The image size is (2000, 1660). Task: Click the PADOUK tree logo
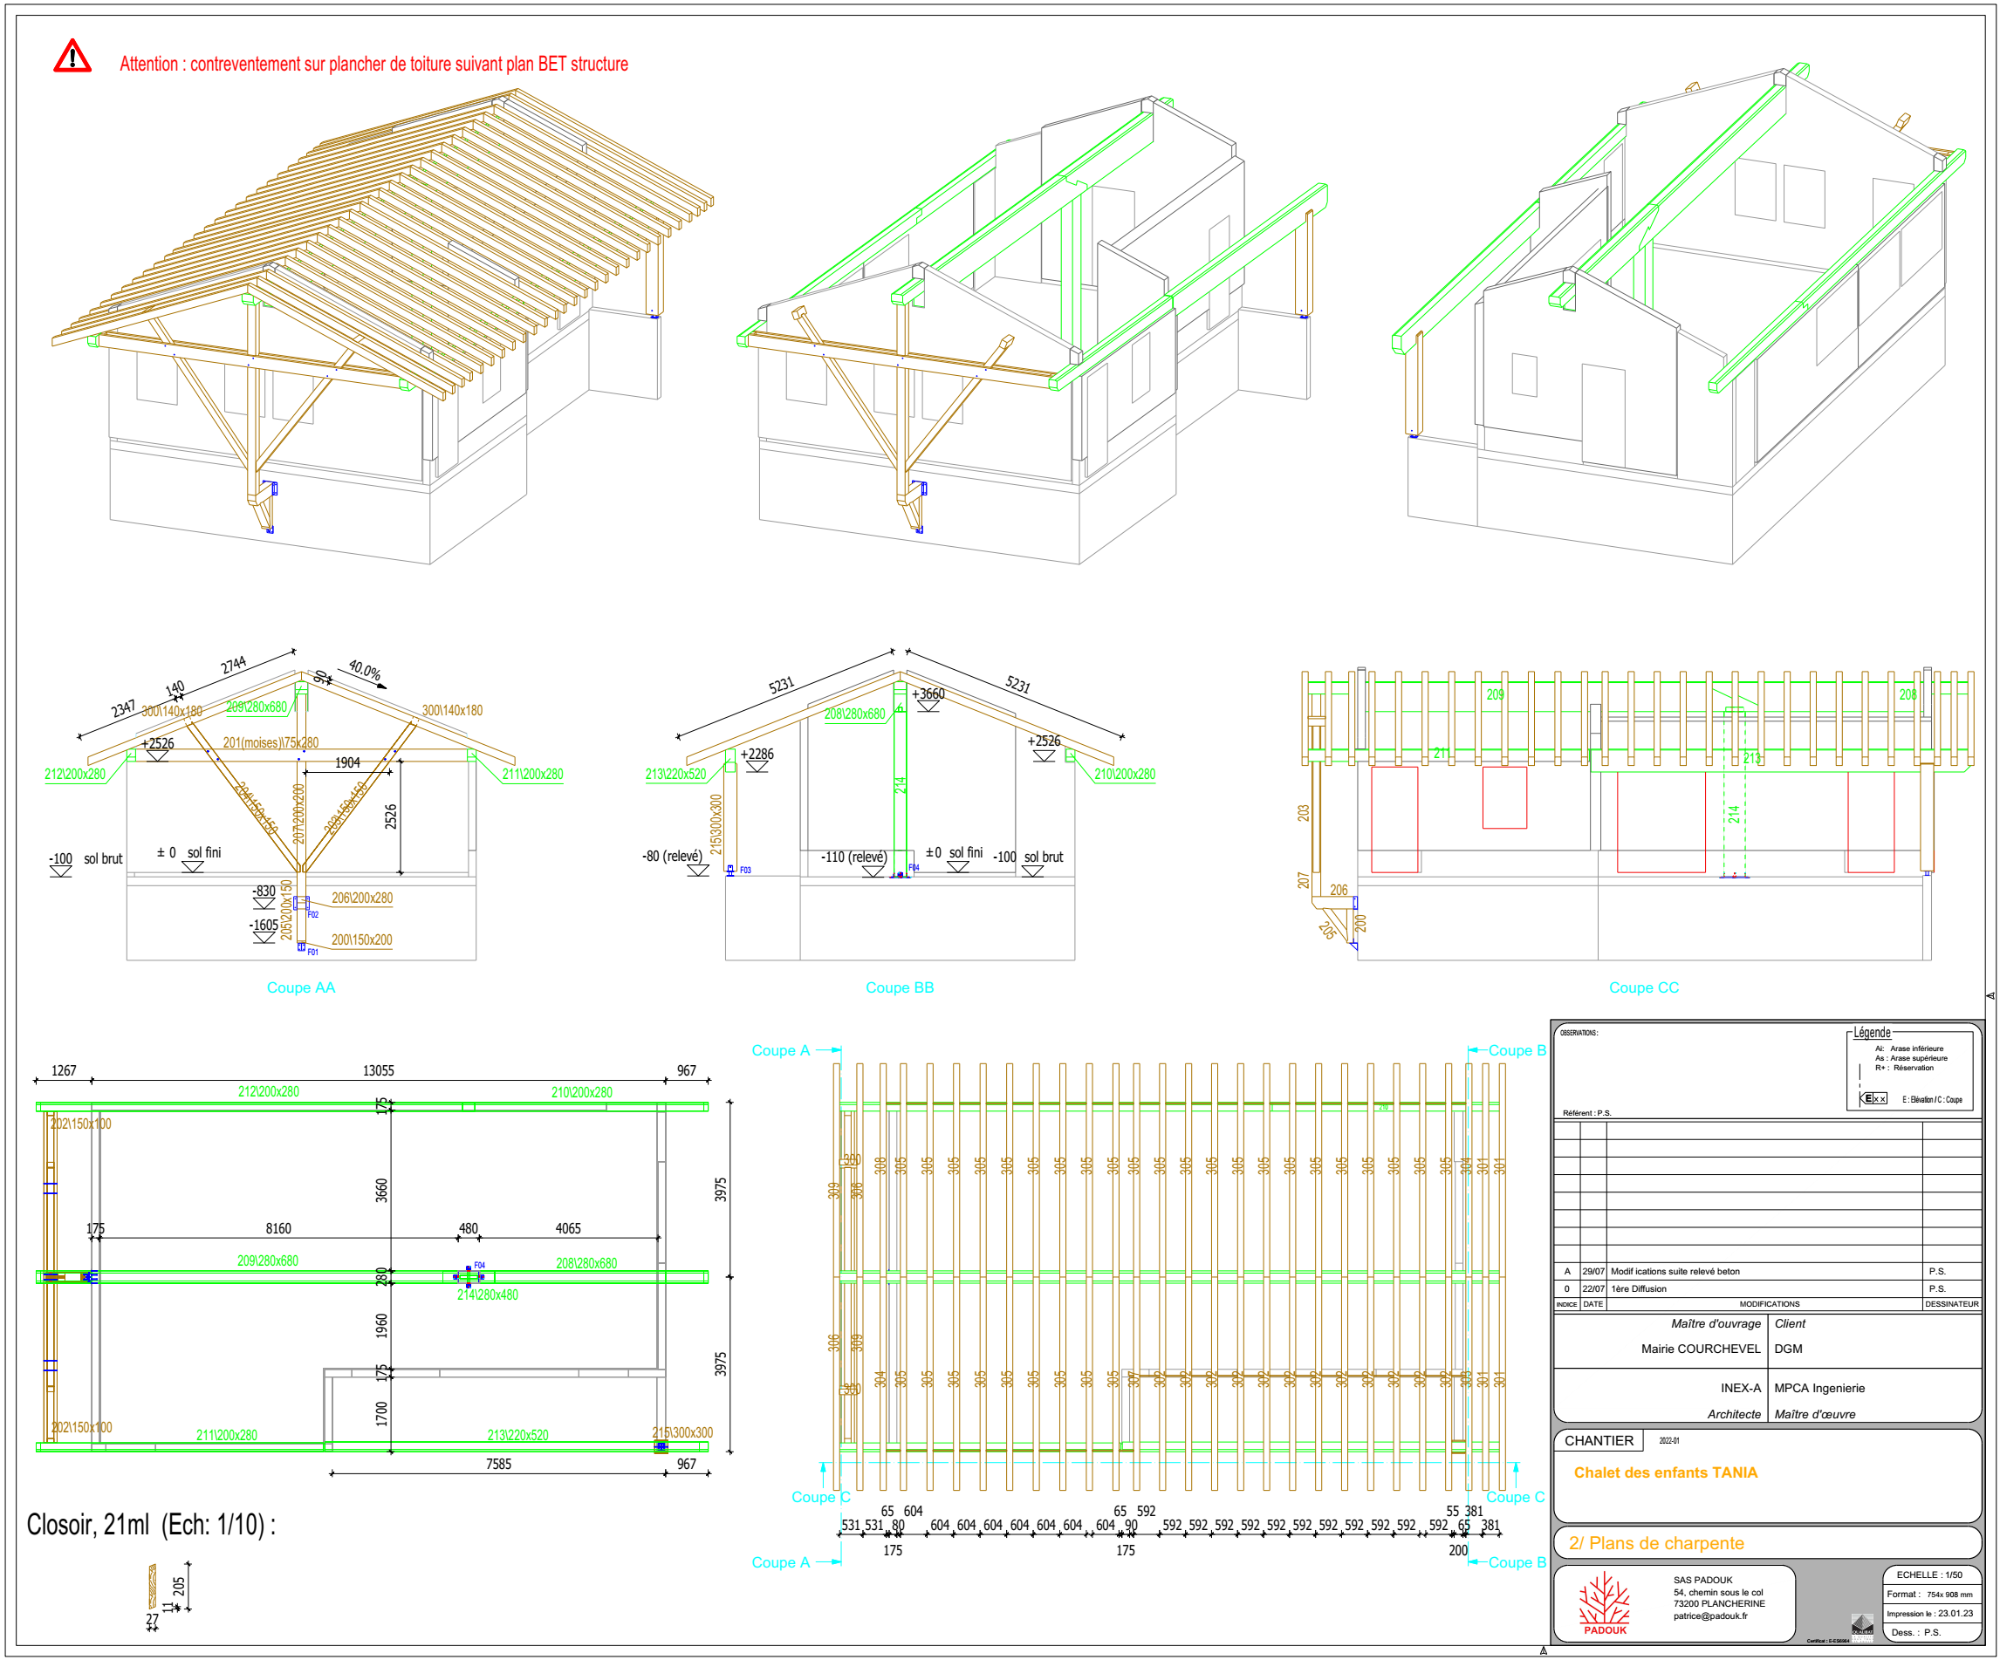click(x=1604, y=1600)
